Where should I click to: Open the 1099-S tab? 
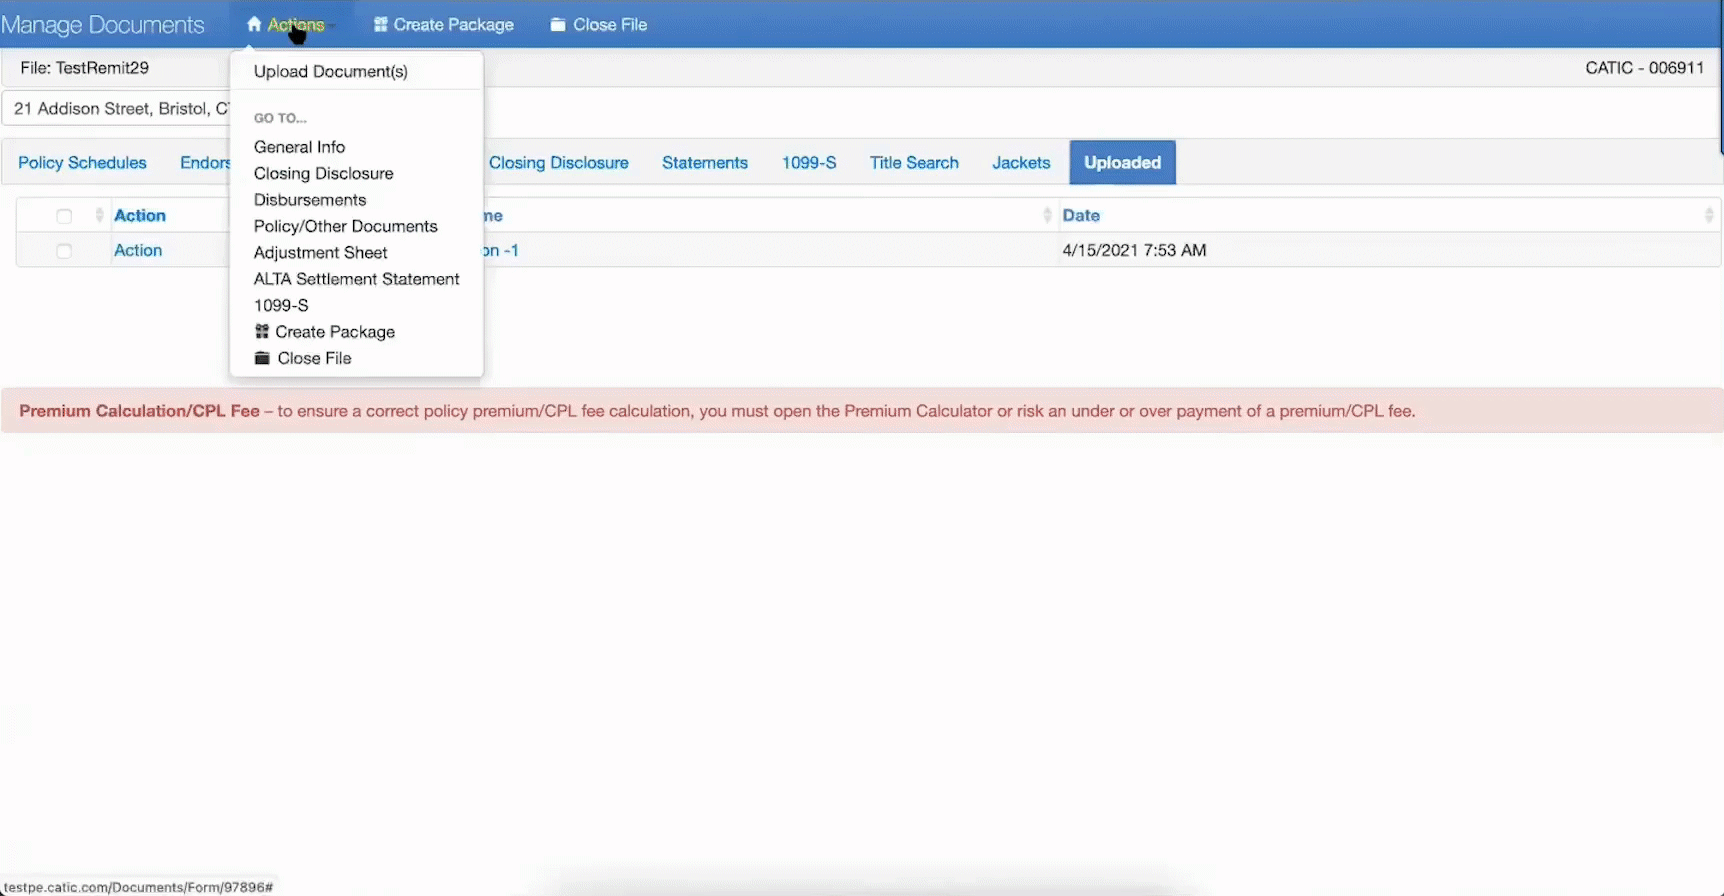coord(809,163)
